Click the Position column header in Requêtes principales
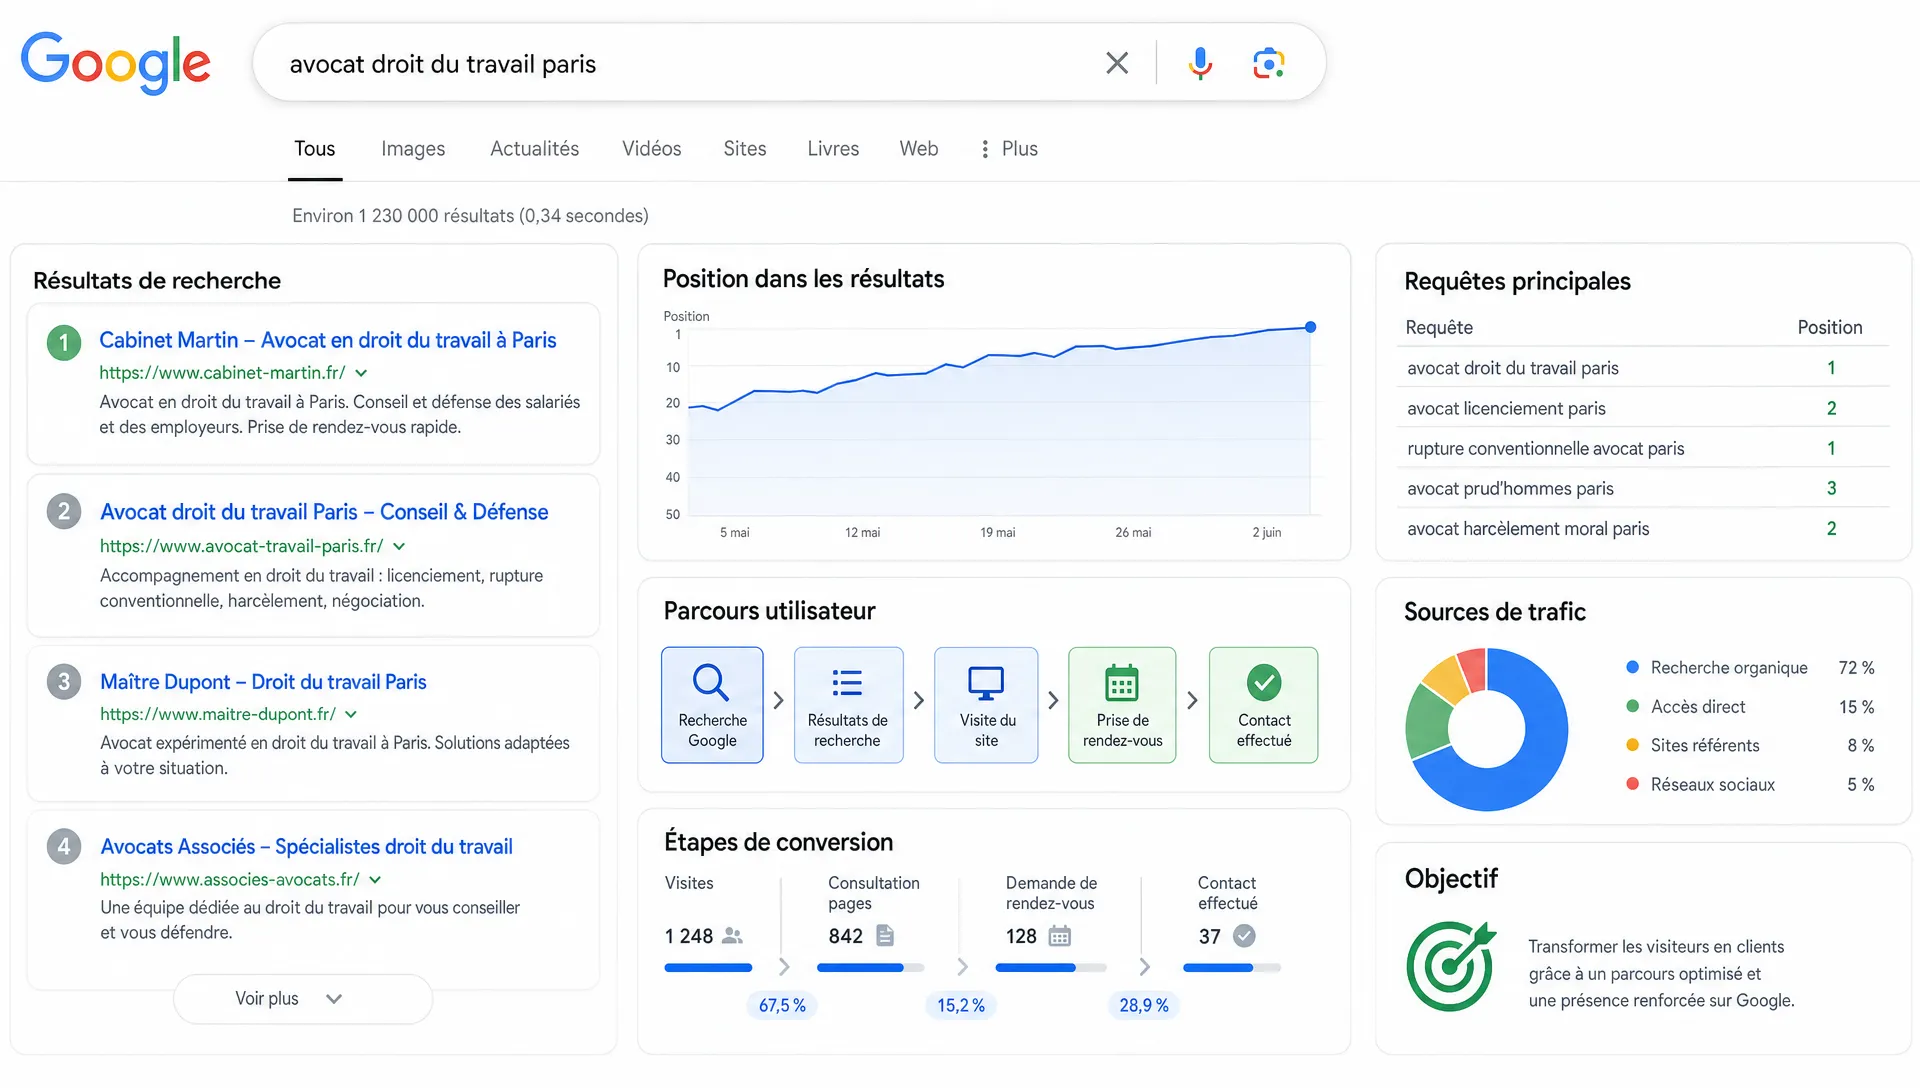Image resolution: width=1920 pixels, height=1088 pixels. (1829, 327)
